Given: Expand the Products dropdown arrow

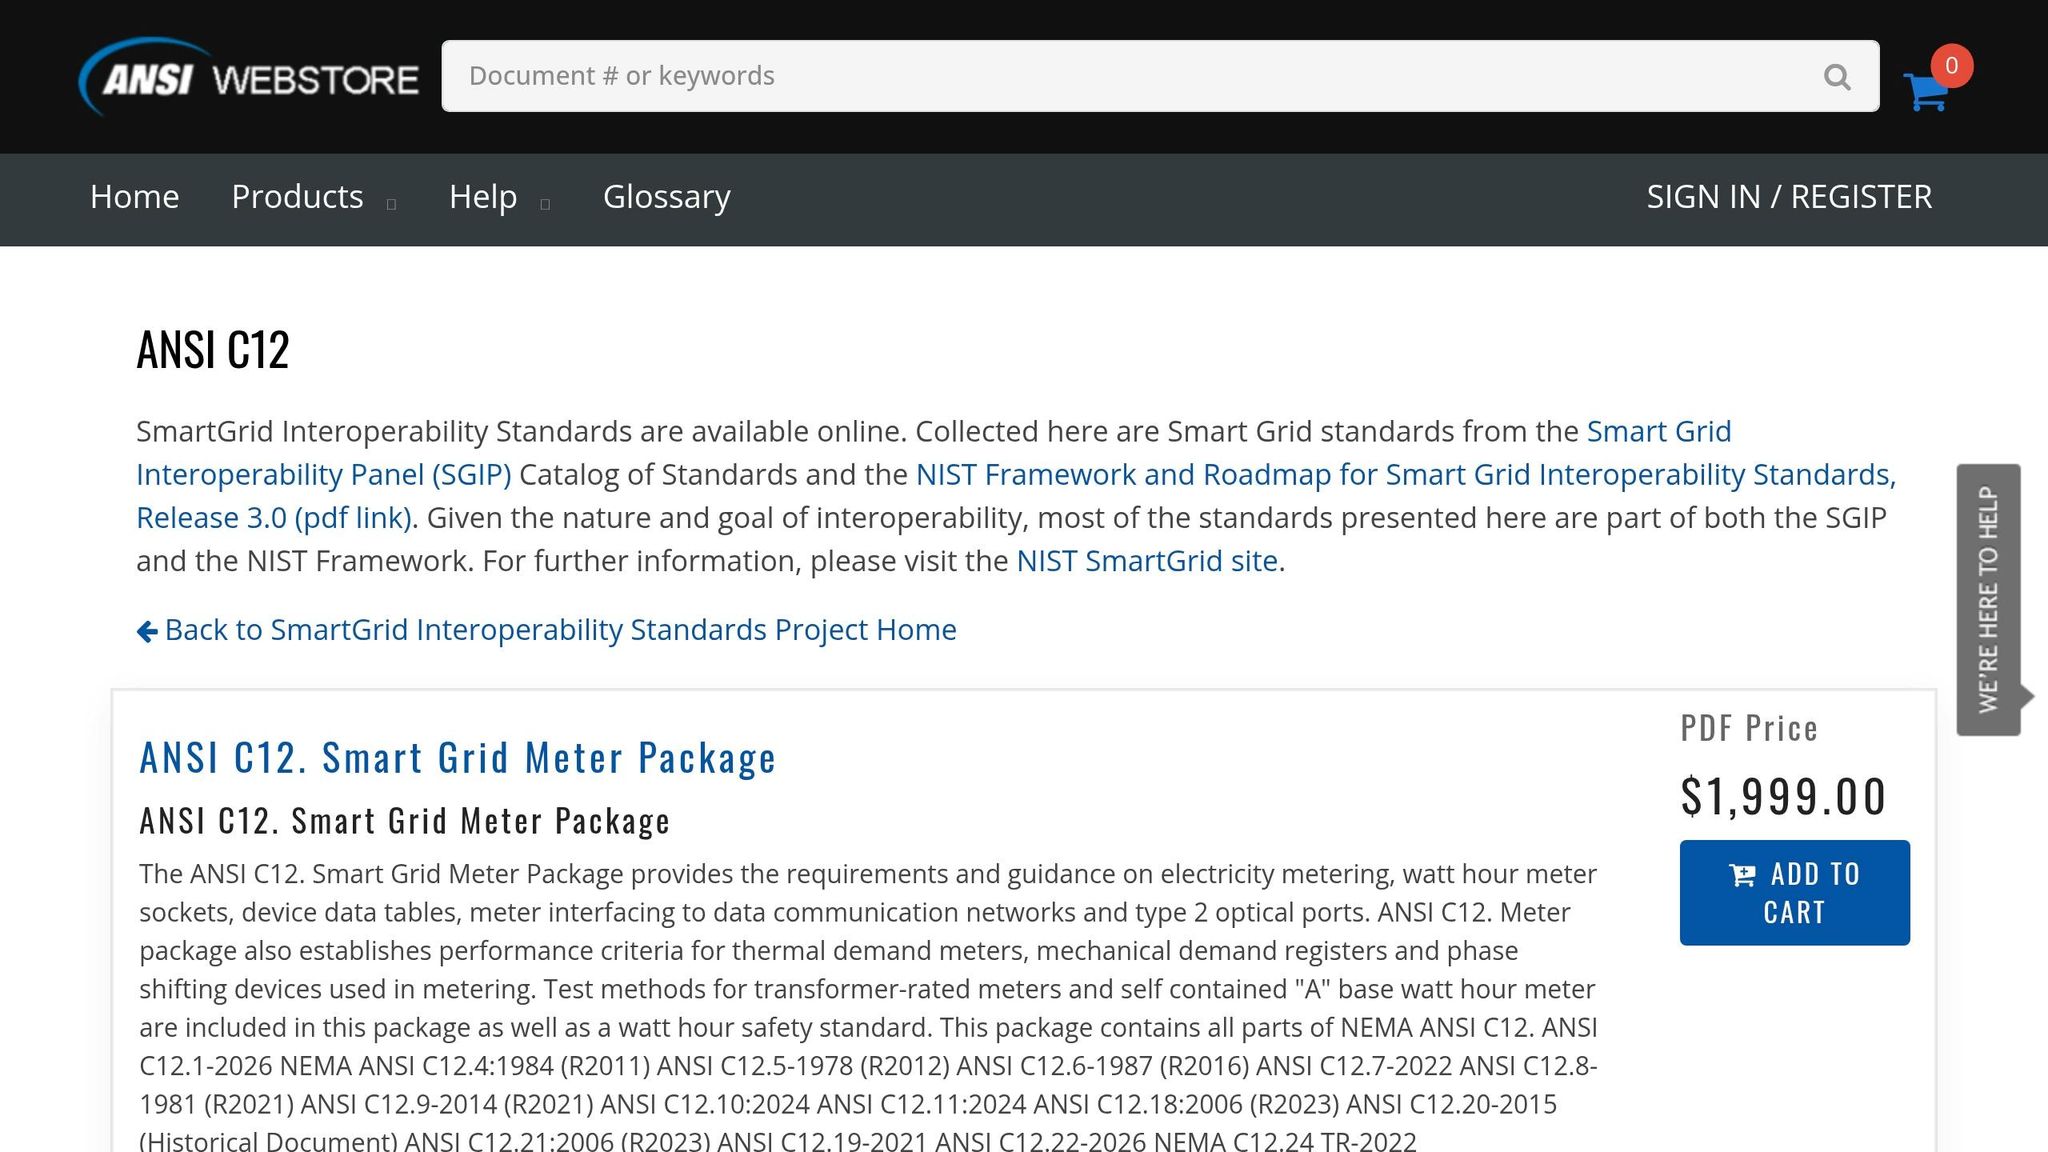Looking at the screenshot, I should (391, 204).
